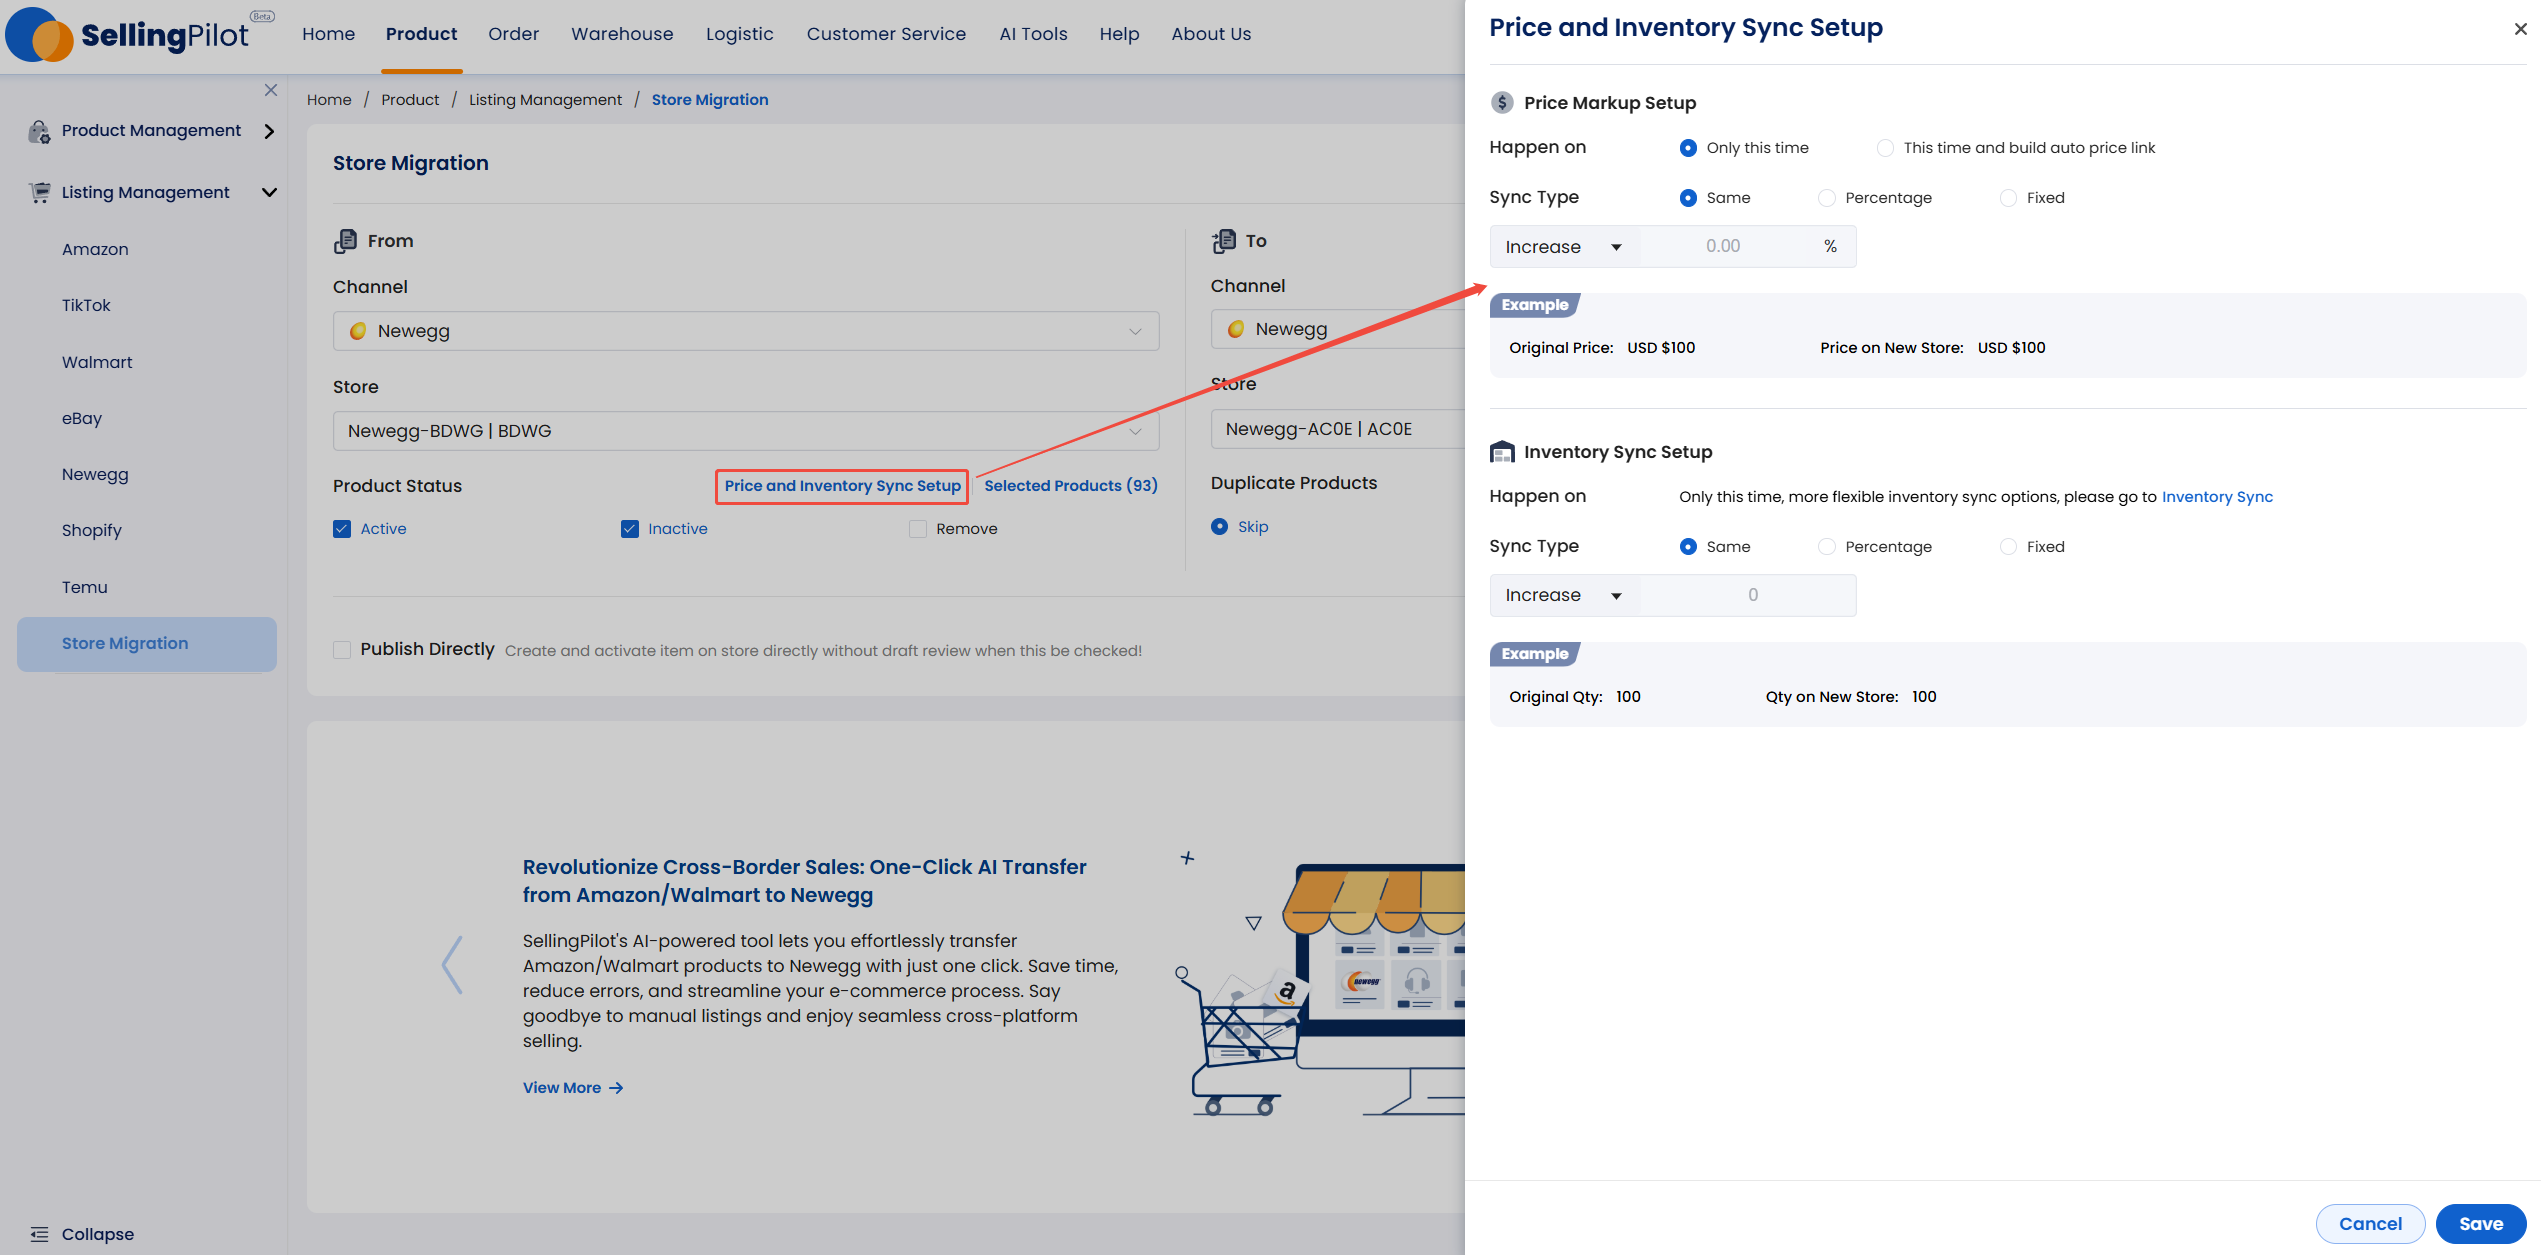This screenshot has height=1255, width=2541.
Task: Select Only this time for price markup
Action: [1688, 148]
